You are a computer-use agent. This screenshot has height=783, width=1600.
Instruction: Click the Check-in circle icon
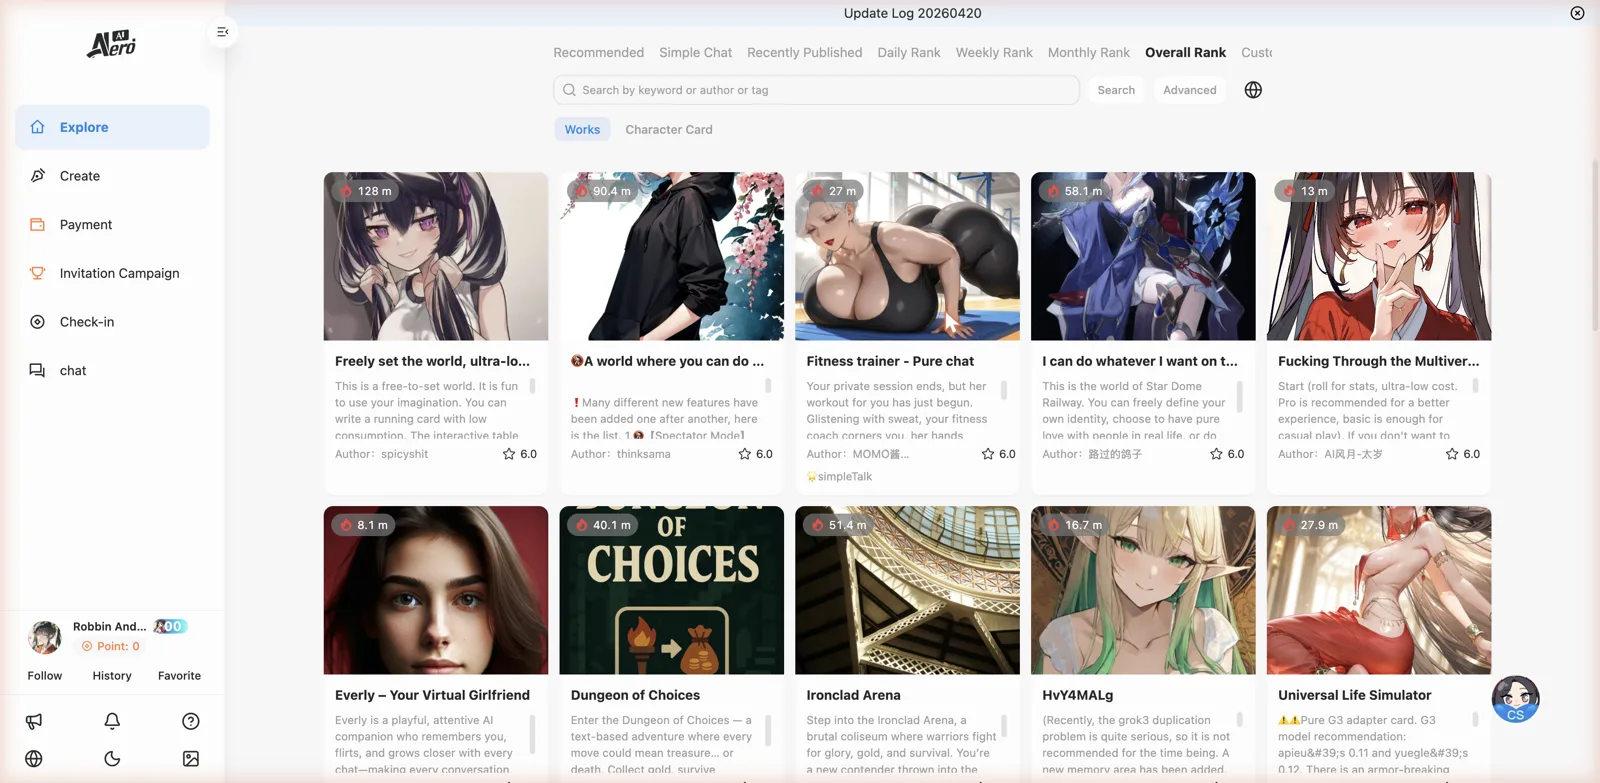pos(37,322)
